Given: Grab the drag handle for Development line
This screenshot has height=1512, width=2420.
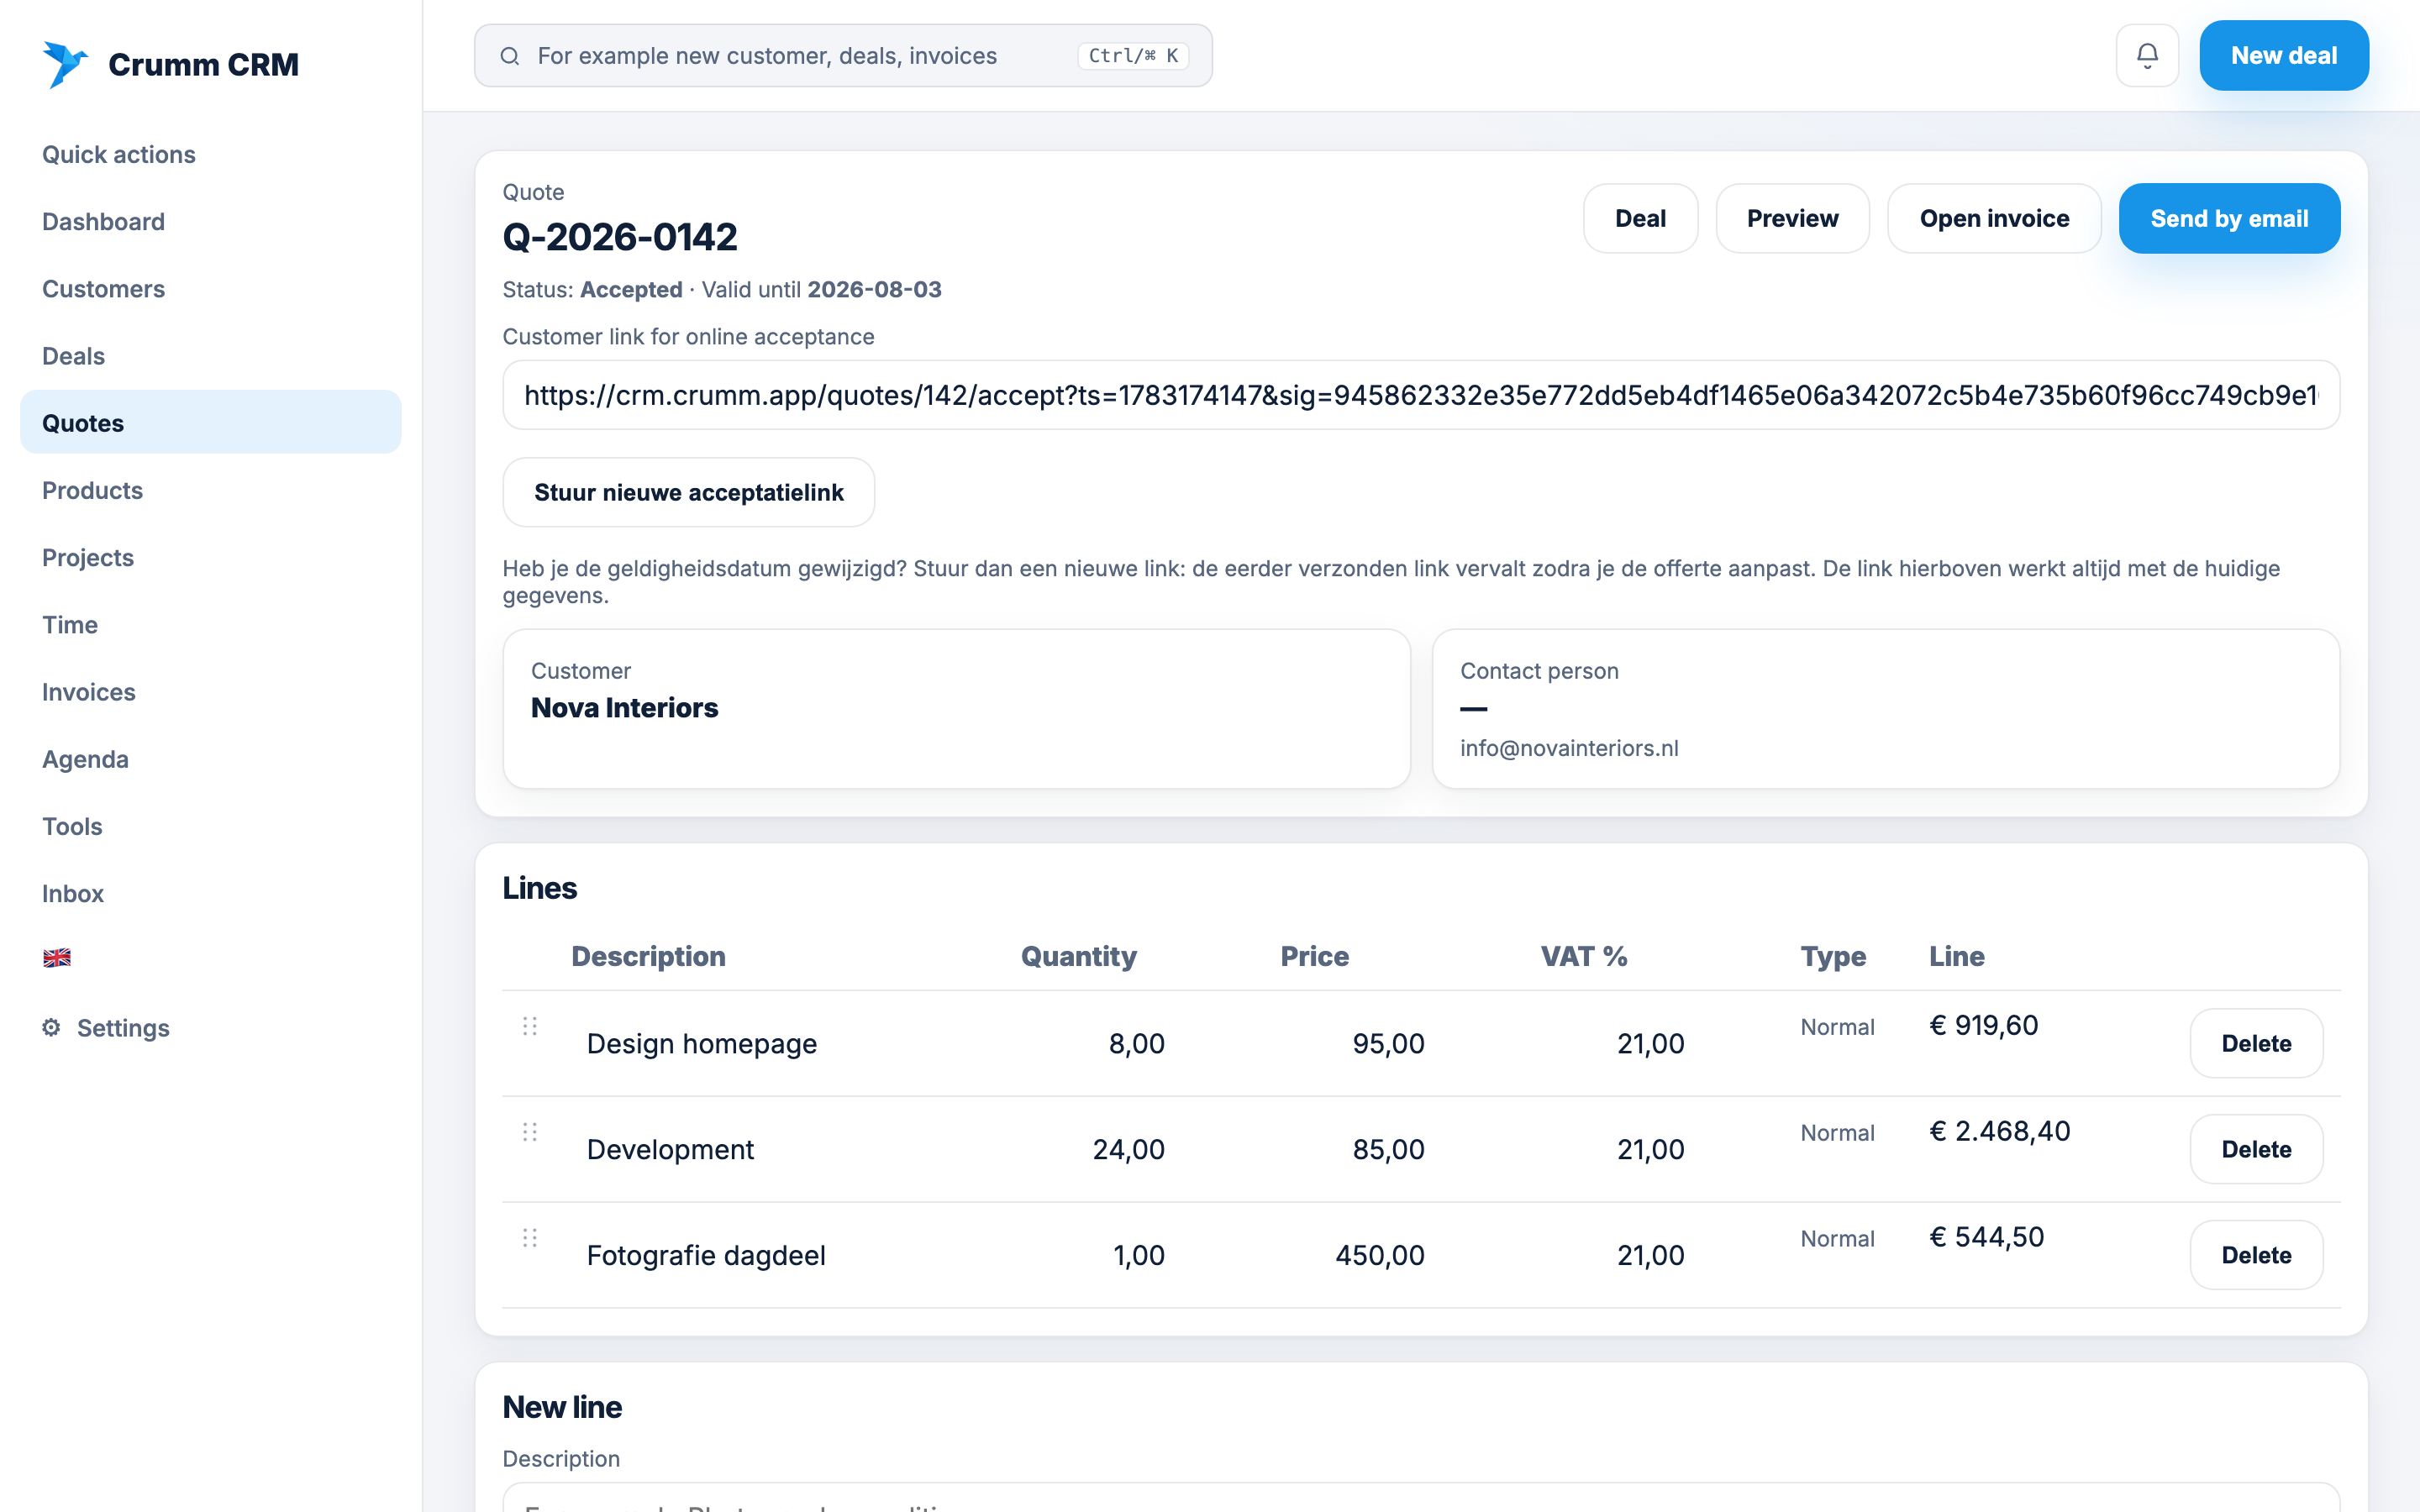Looking at the screenshot, I should click(x=530, y=1132).
